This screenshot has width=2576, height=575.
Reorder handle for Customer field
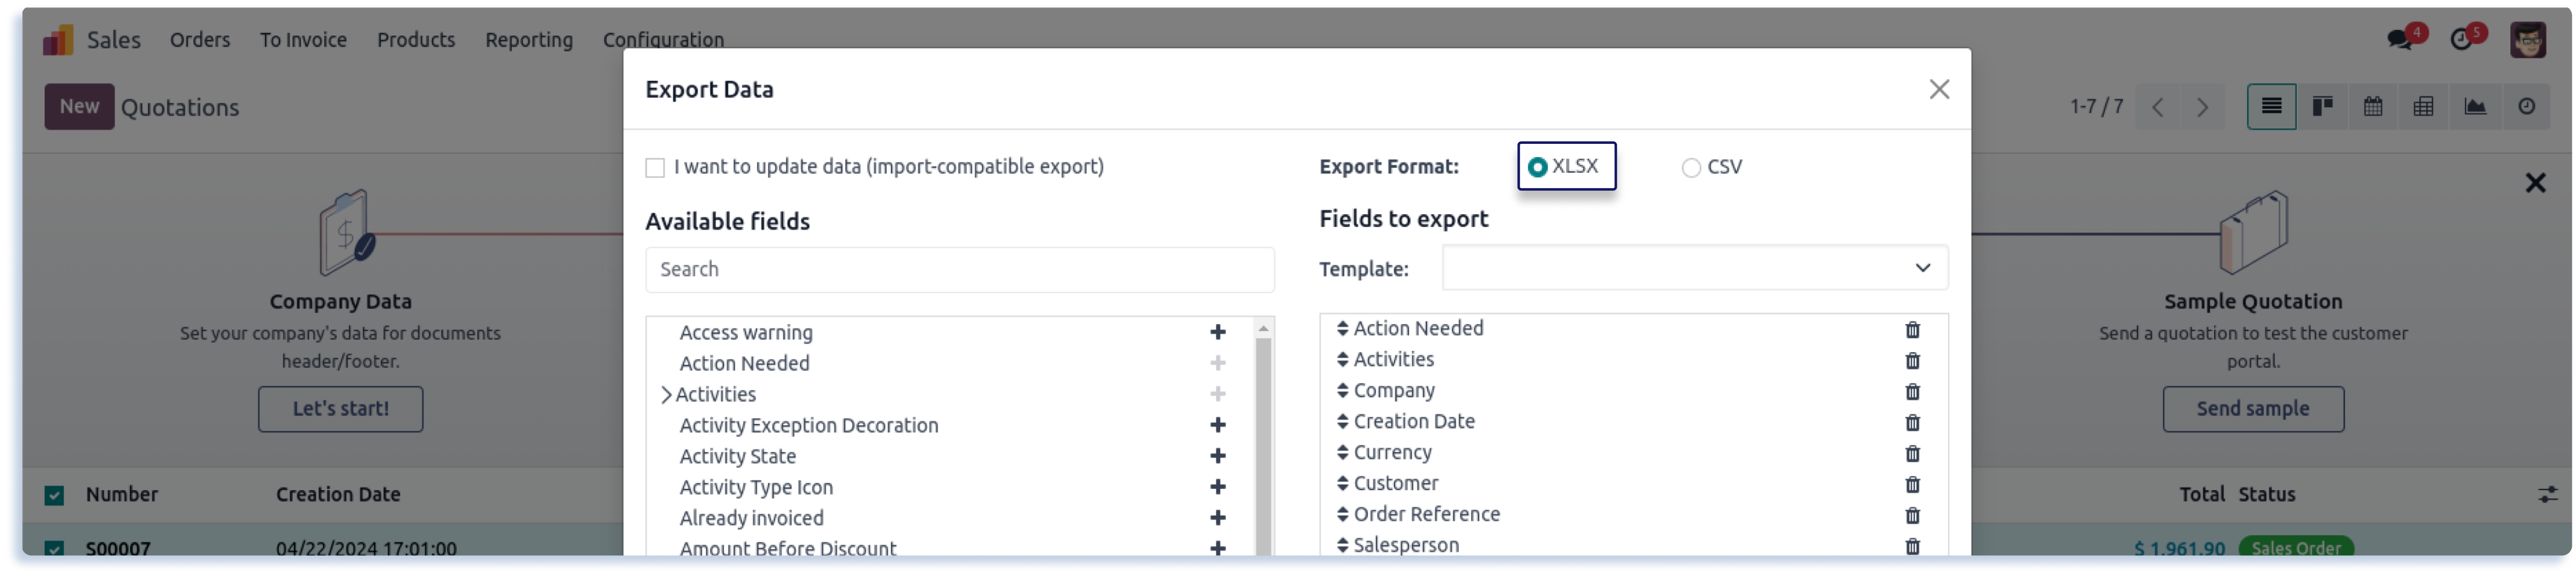tap(1342, 484)
